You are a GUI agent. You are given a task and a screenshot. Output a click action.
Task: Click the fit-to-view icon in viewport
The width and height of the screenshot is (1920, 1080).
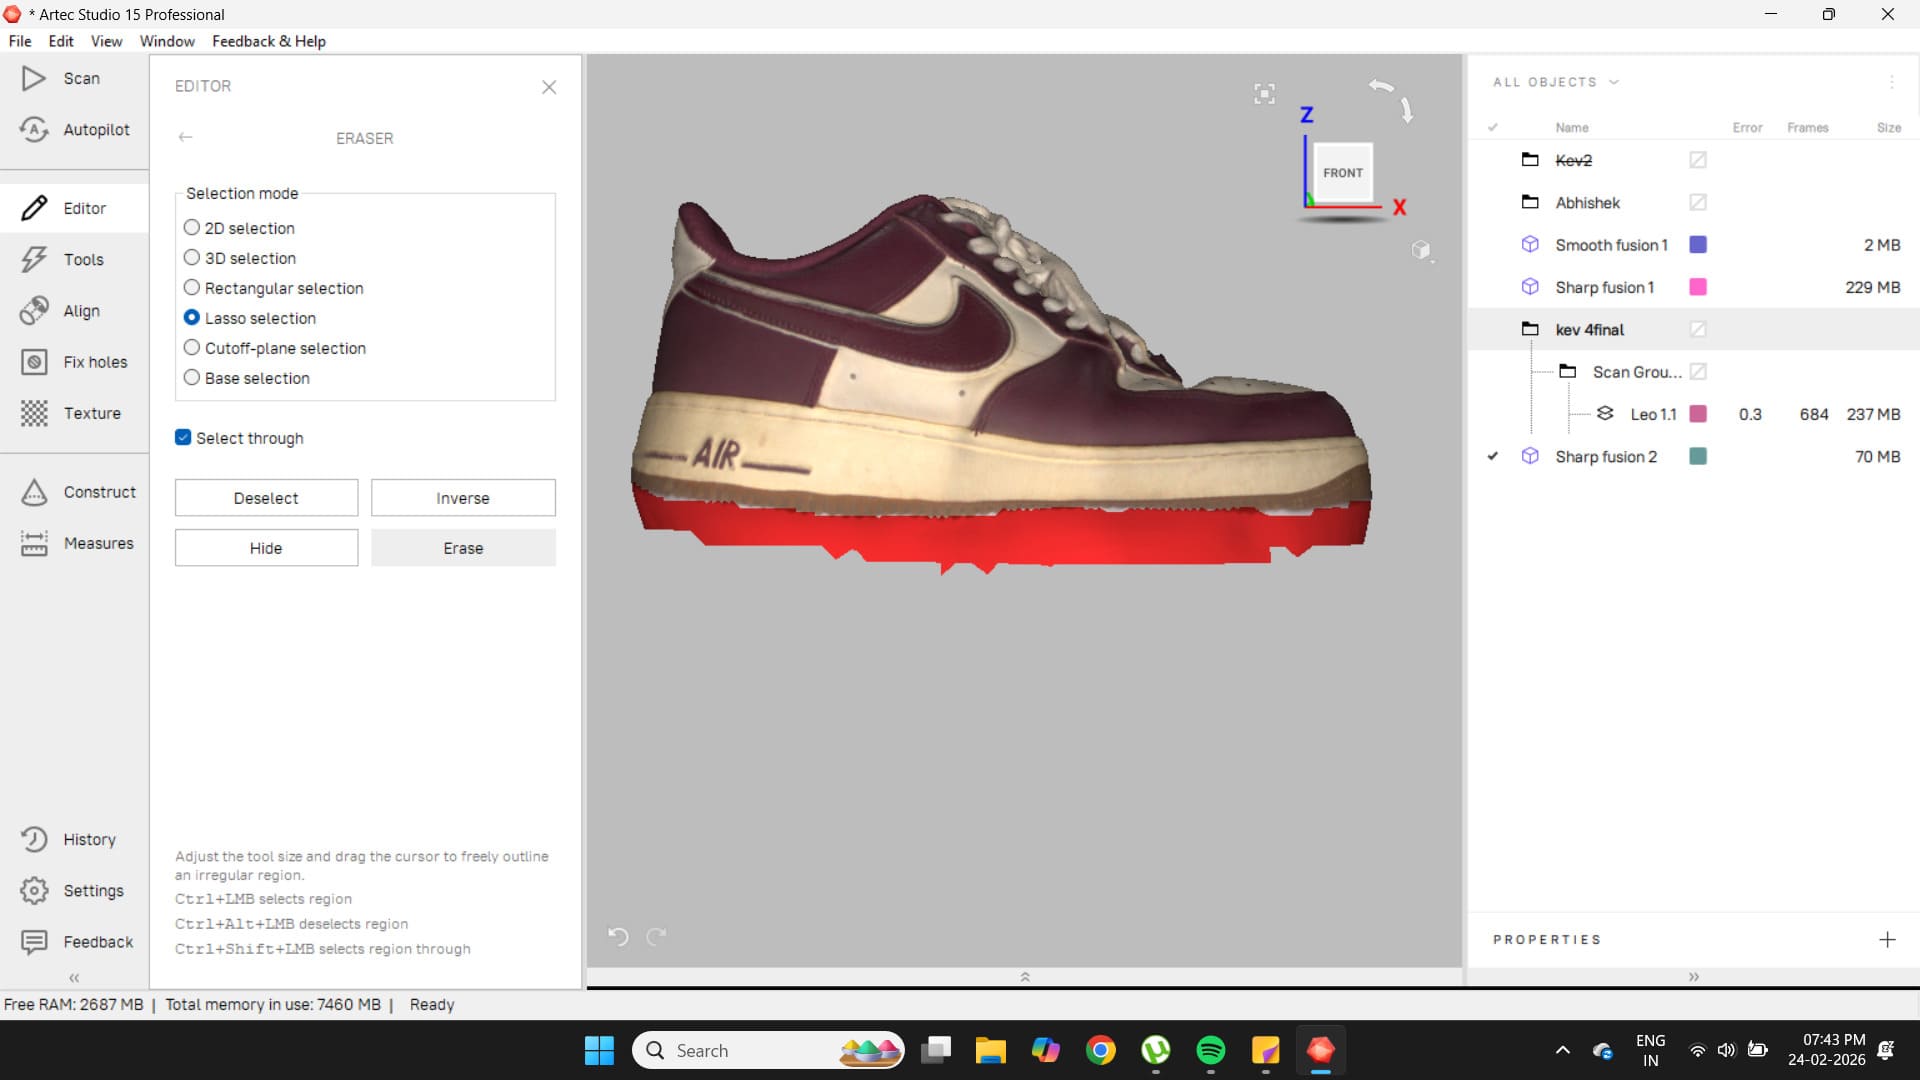point(1264,94)
